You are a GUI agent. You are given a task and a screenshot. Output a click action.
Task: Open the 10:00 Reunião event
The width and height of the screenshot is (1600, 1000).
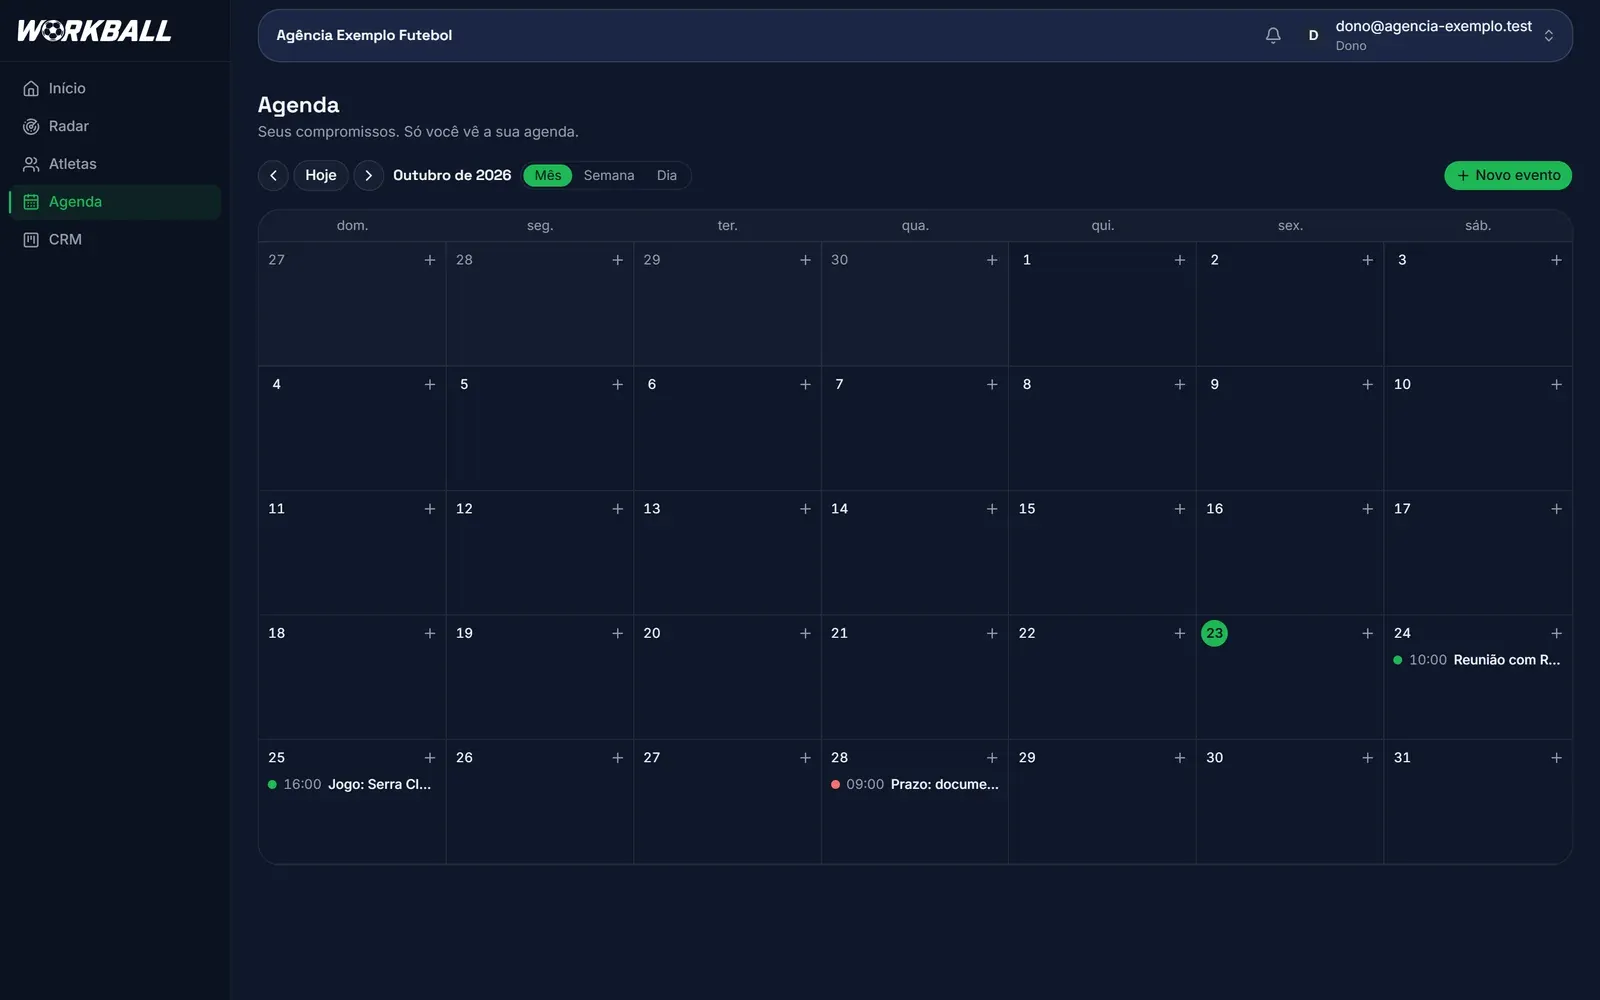1477,660
